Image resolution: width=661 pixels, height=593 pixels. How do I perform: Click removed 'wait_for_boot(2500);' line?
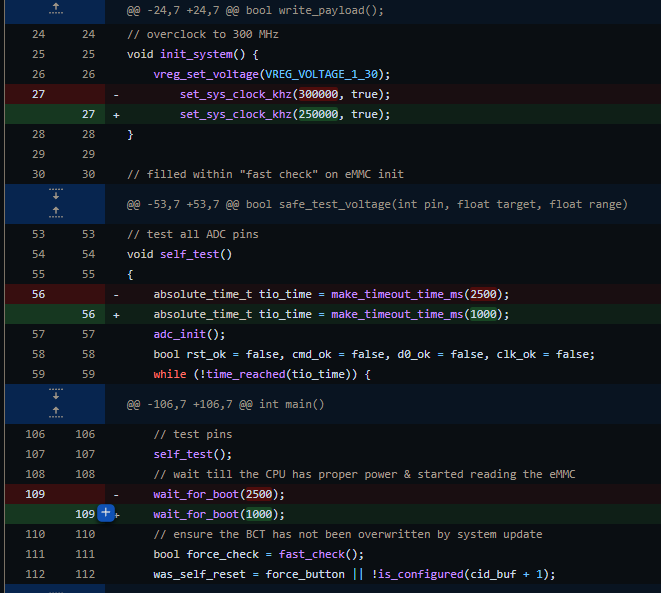pyautogui.click(x=219, y=494)
